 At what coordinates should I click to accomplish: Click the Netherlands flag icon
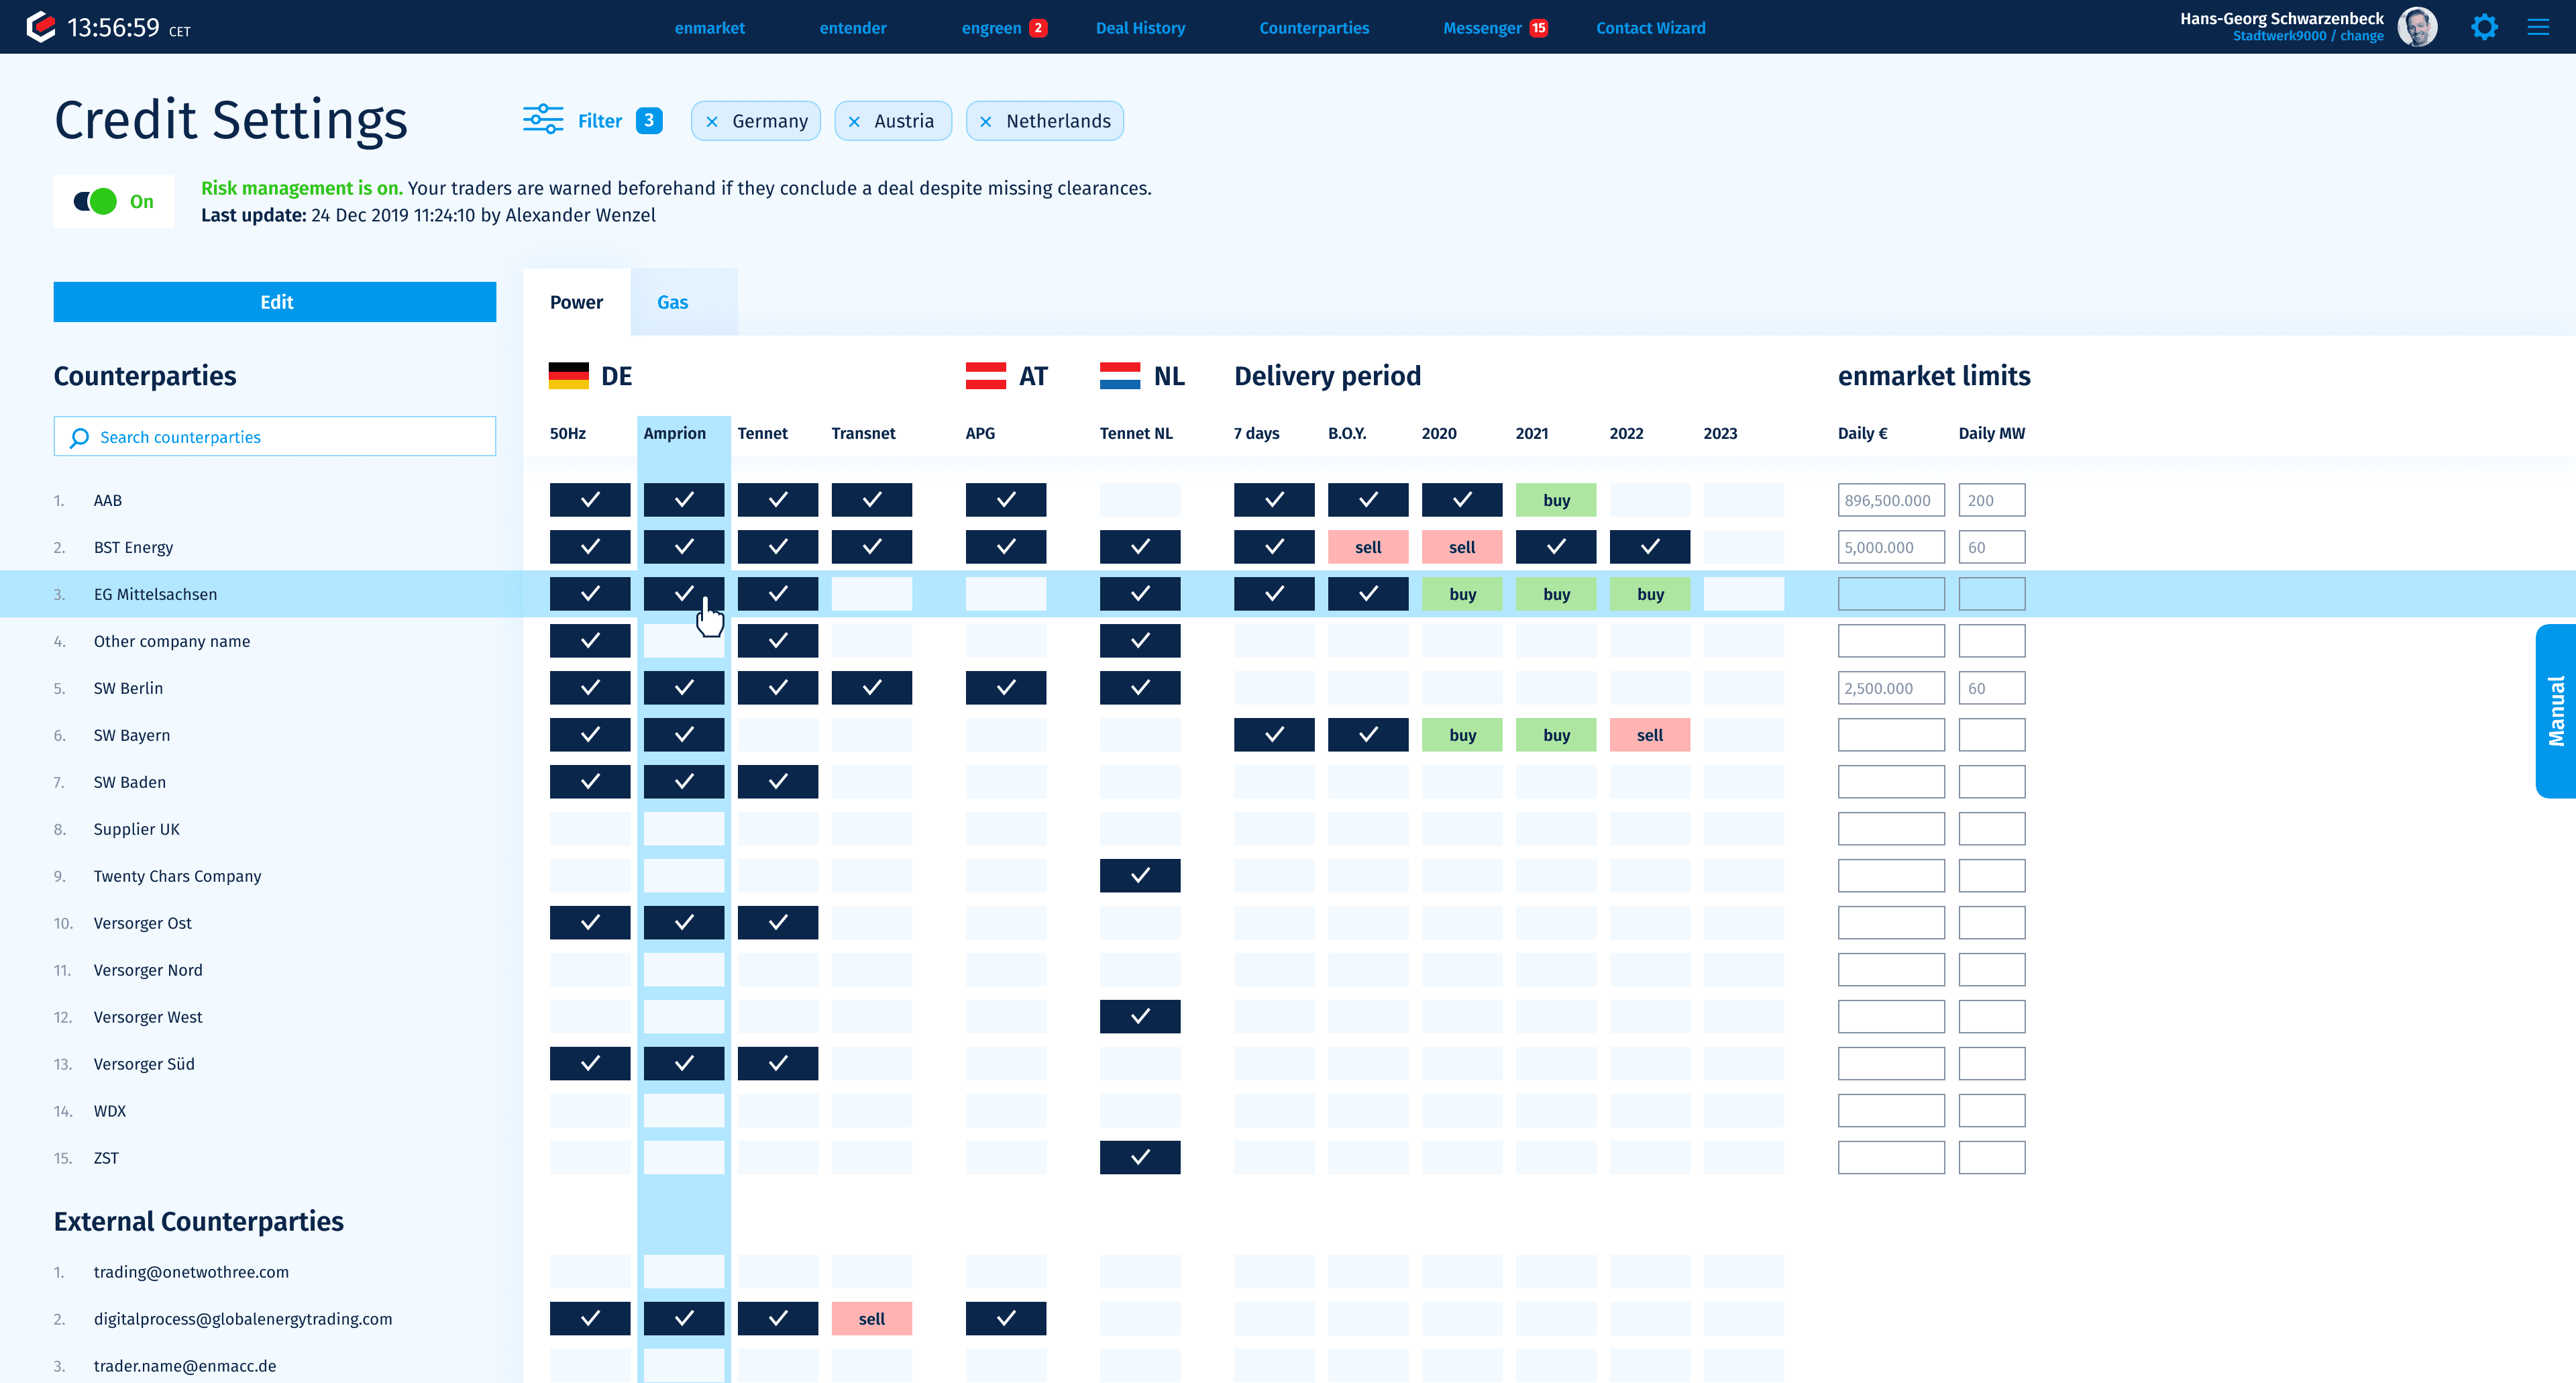point(1120,376)
